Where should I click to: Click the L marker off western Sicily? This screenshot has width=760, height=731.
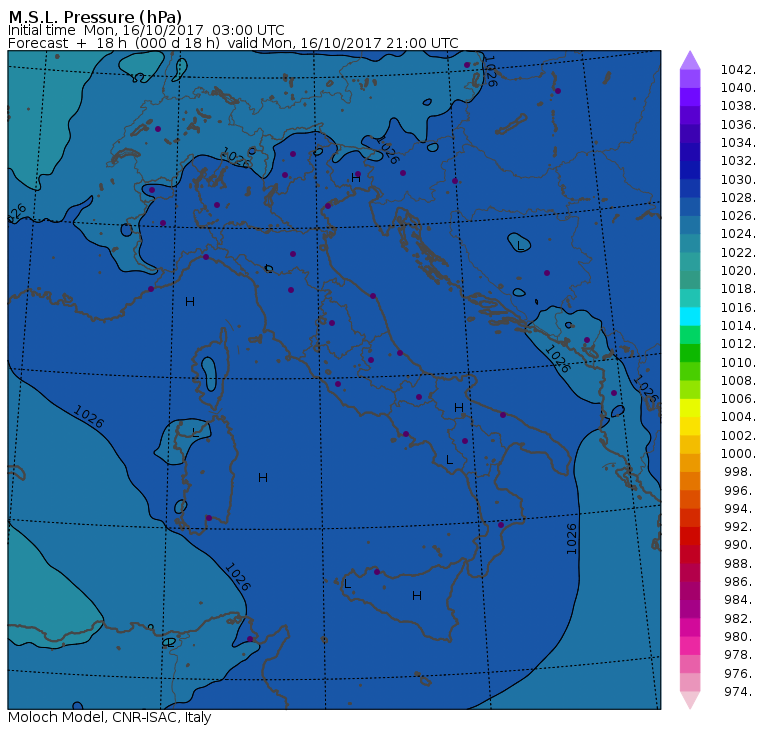tap(347, 584)
